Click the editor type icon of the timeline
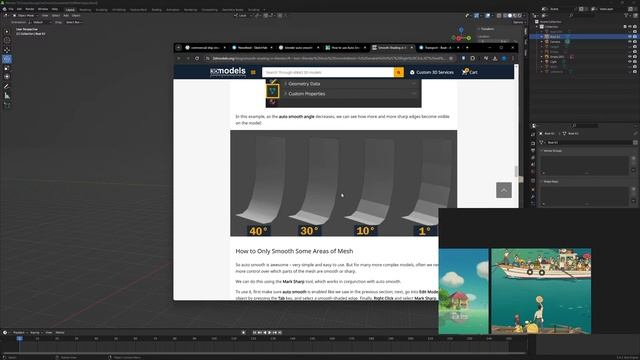The height and width of the screenshot is (360, 640). tap(5, 333)
